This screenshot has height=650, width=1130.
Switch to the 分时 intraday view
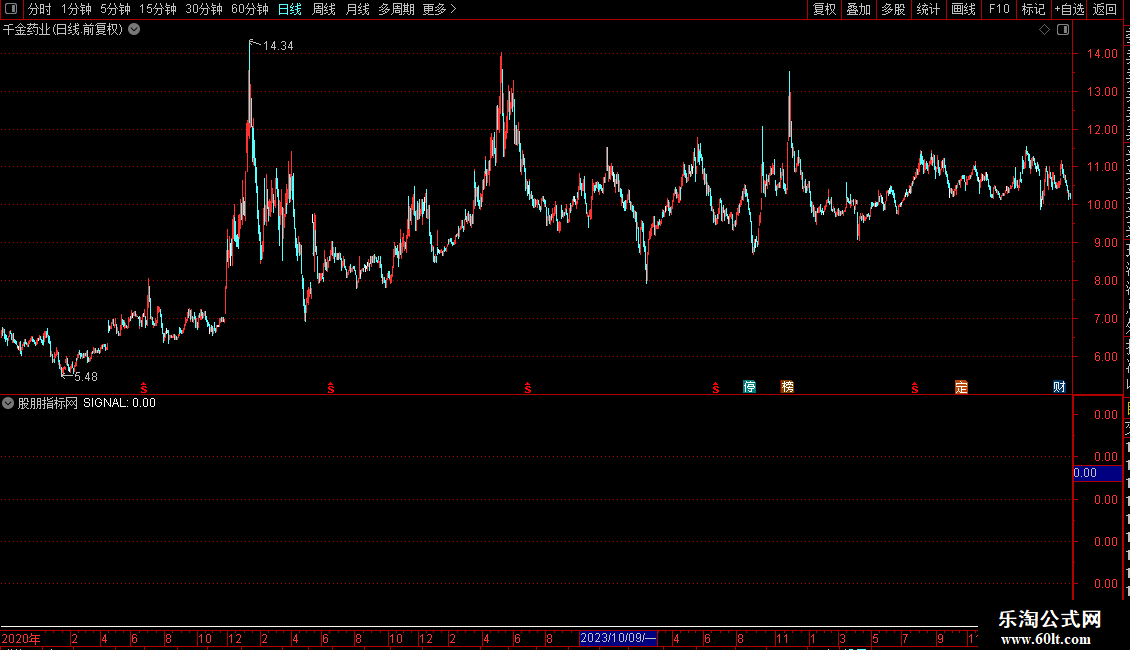point(40,9)
